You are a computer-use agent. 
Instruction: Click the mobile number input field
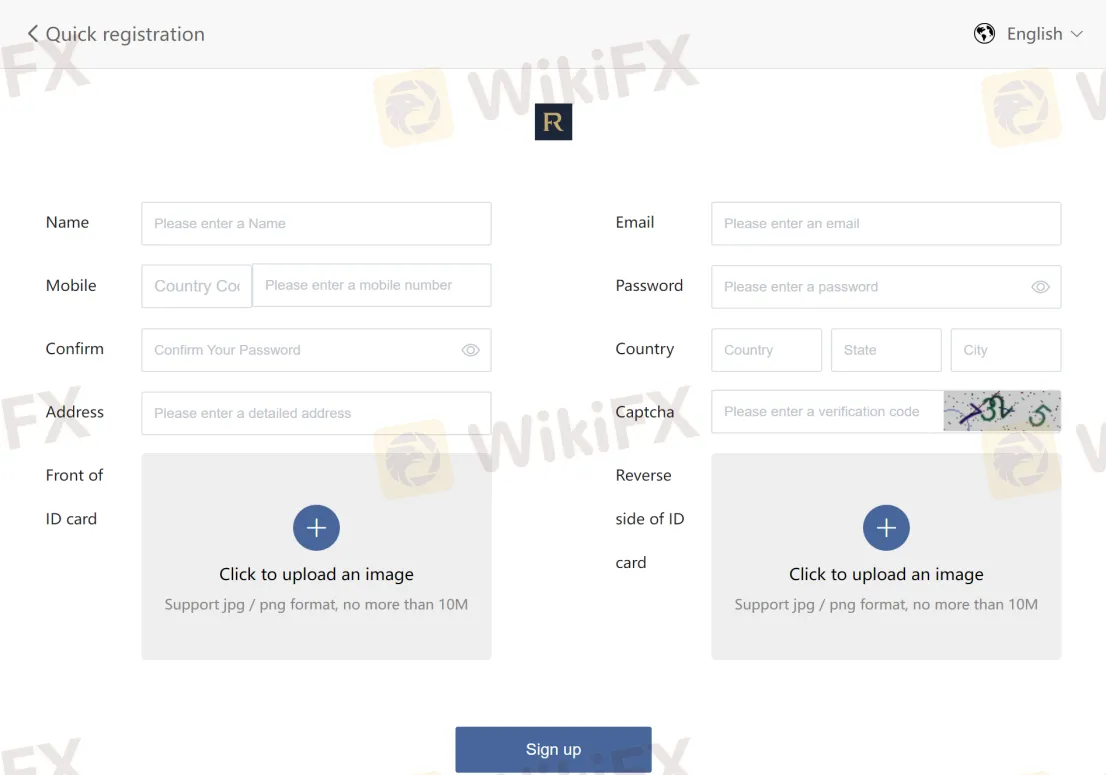click(x=372, y=285)
